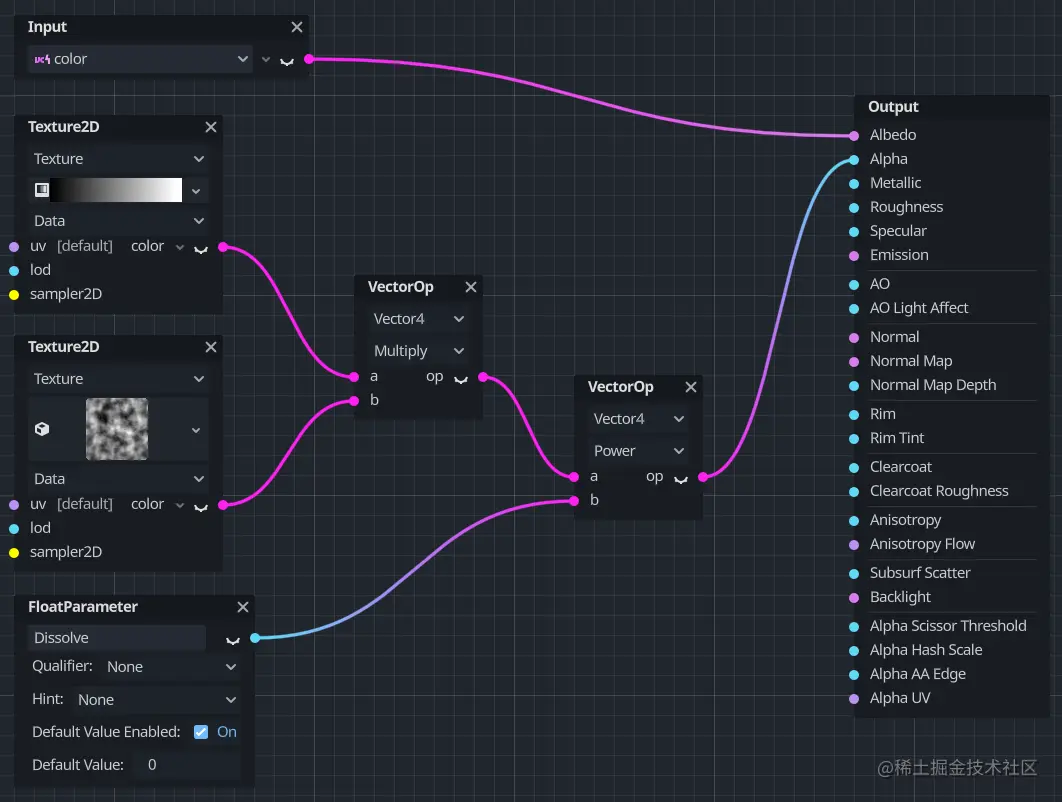1062x802 pixels.
Task: Open Texture dropdown in gradient Texture2D node
Action: coord(119,159)
